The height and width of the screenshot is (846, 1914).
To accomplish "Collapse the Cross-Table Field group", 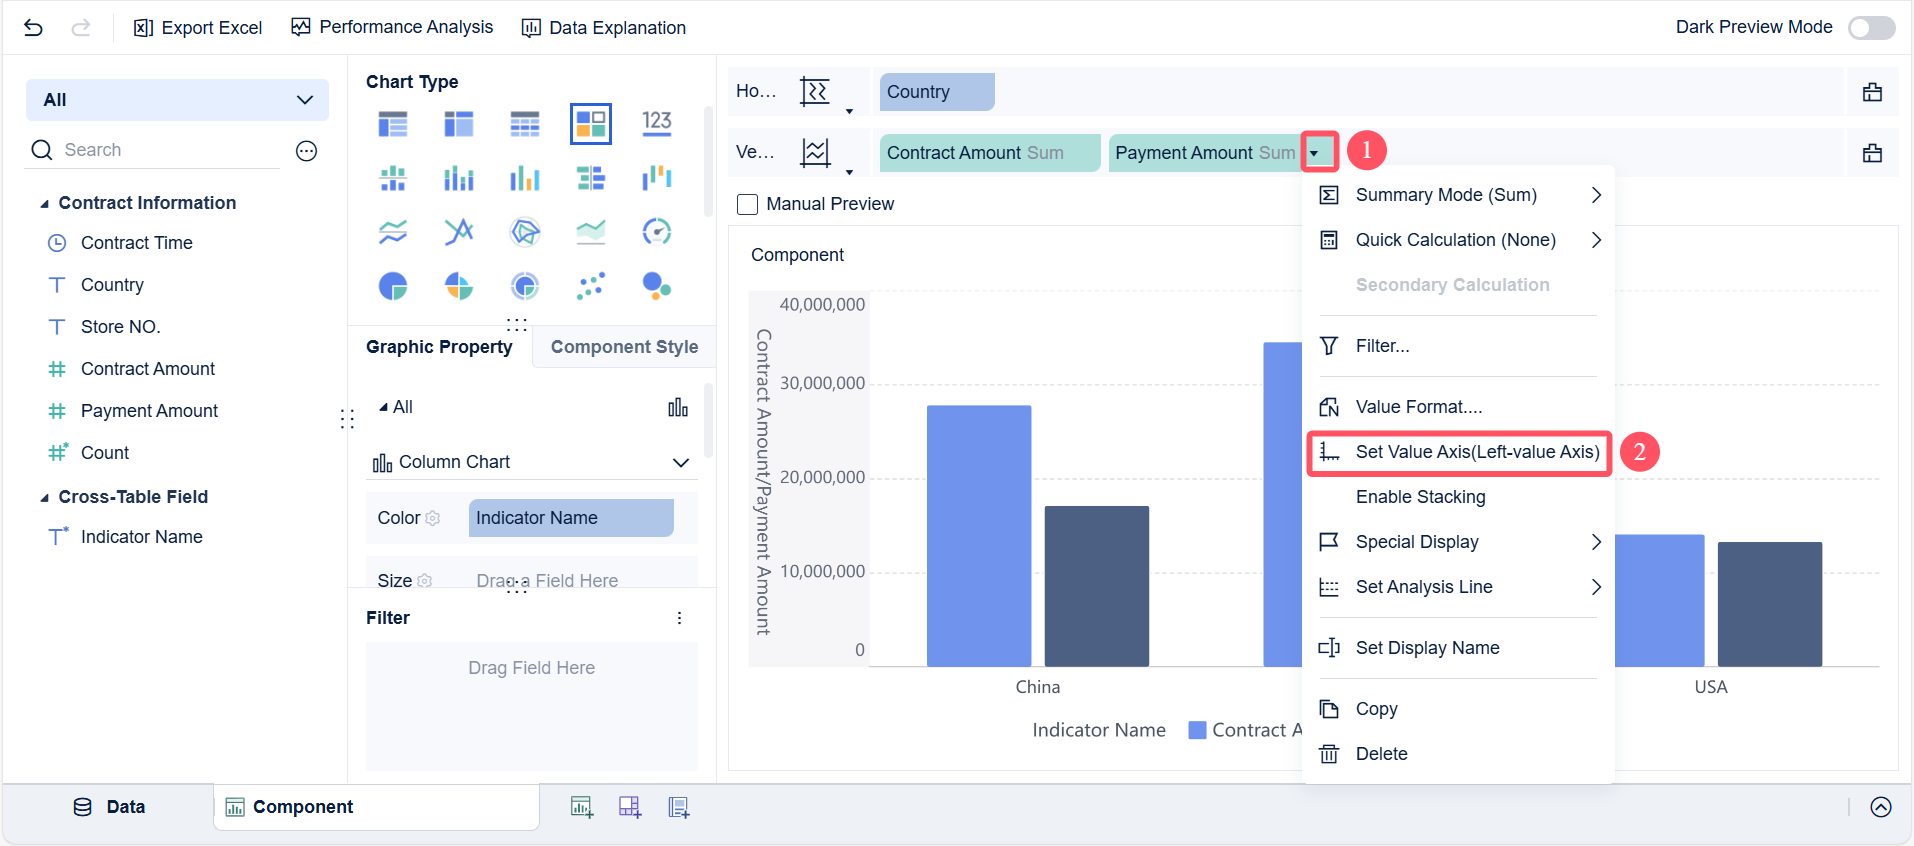I will click(x=44, y=498).
